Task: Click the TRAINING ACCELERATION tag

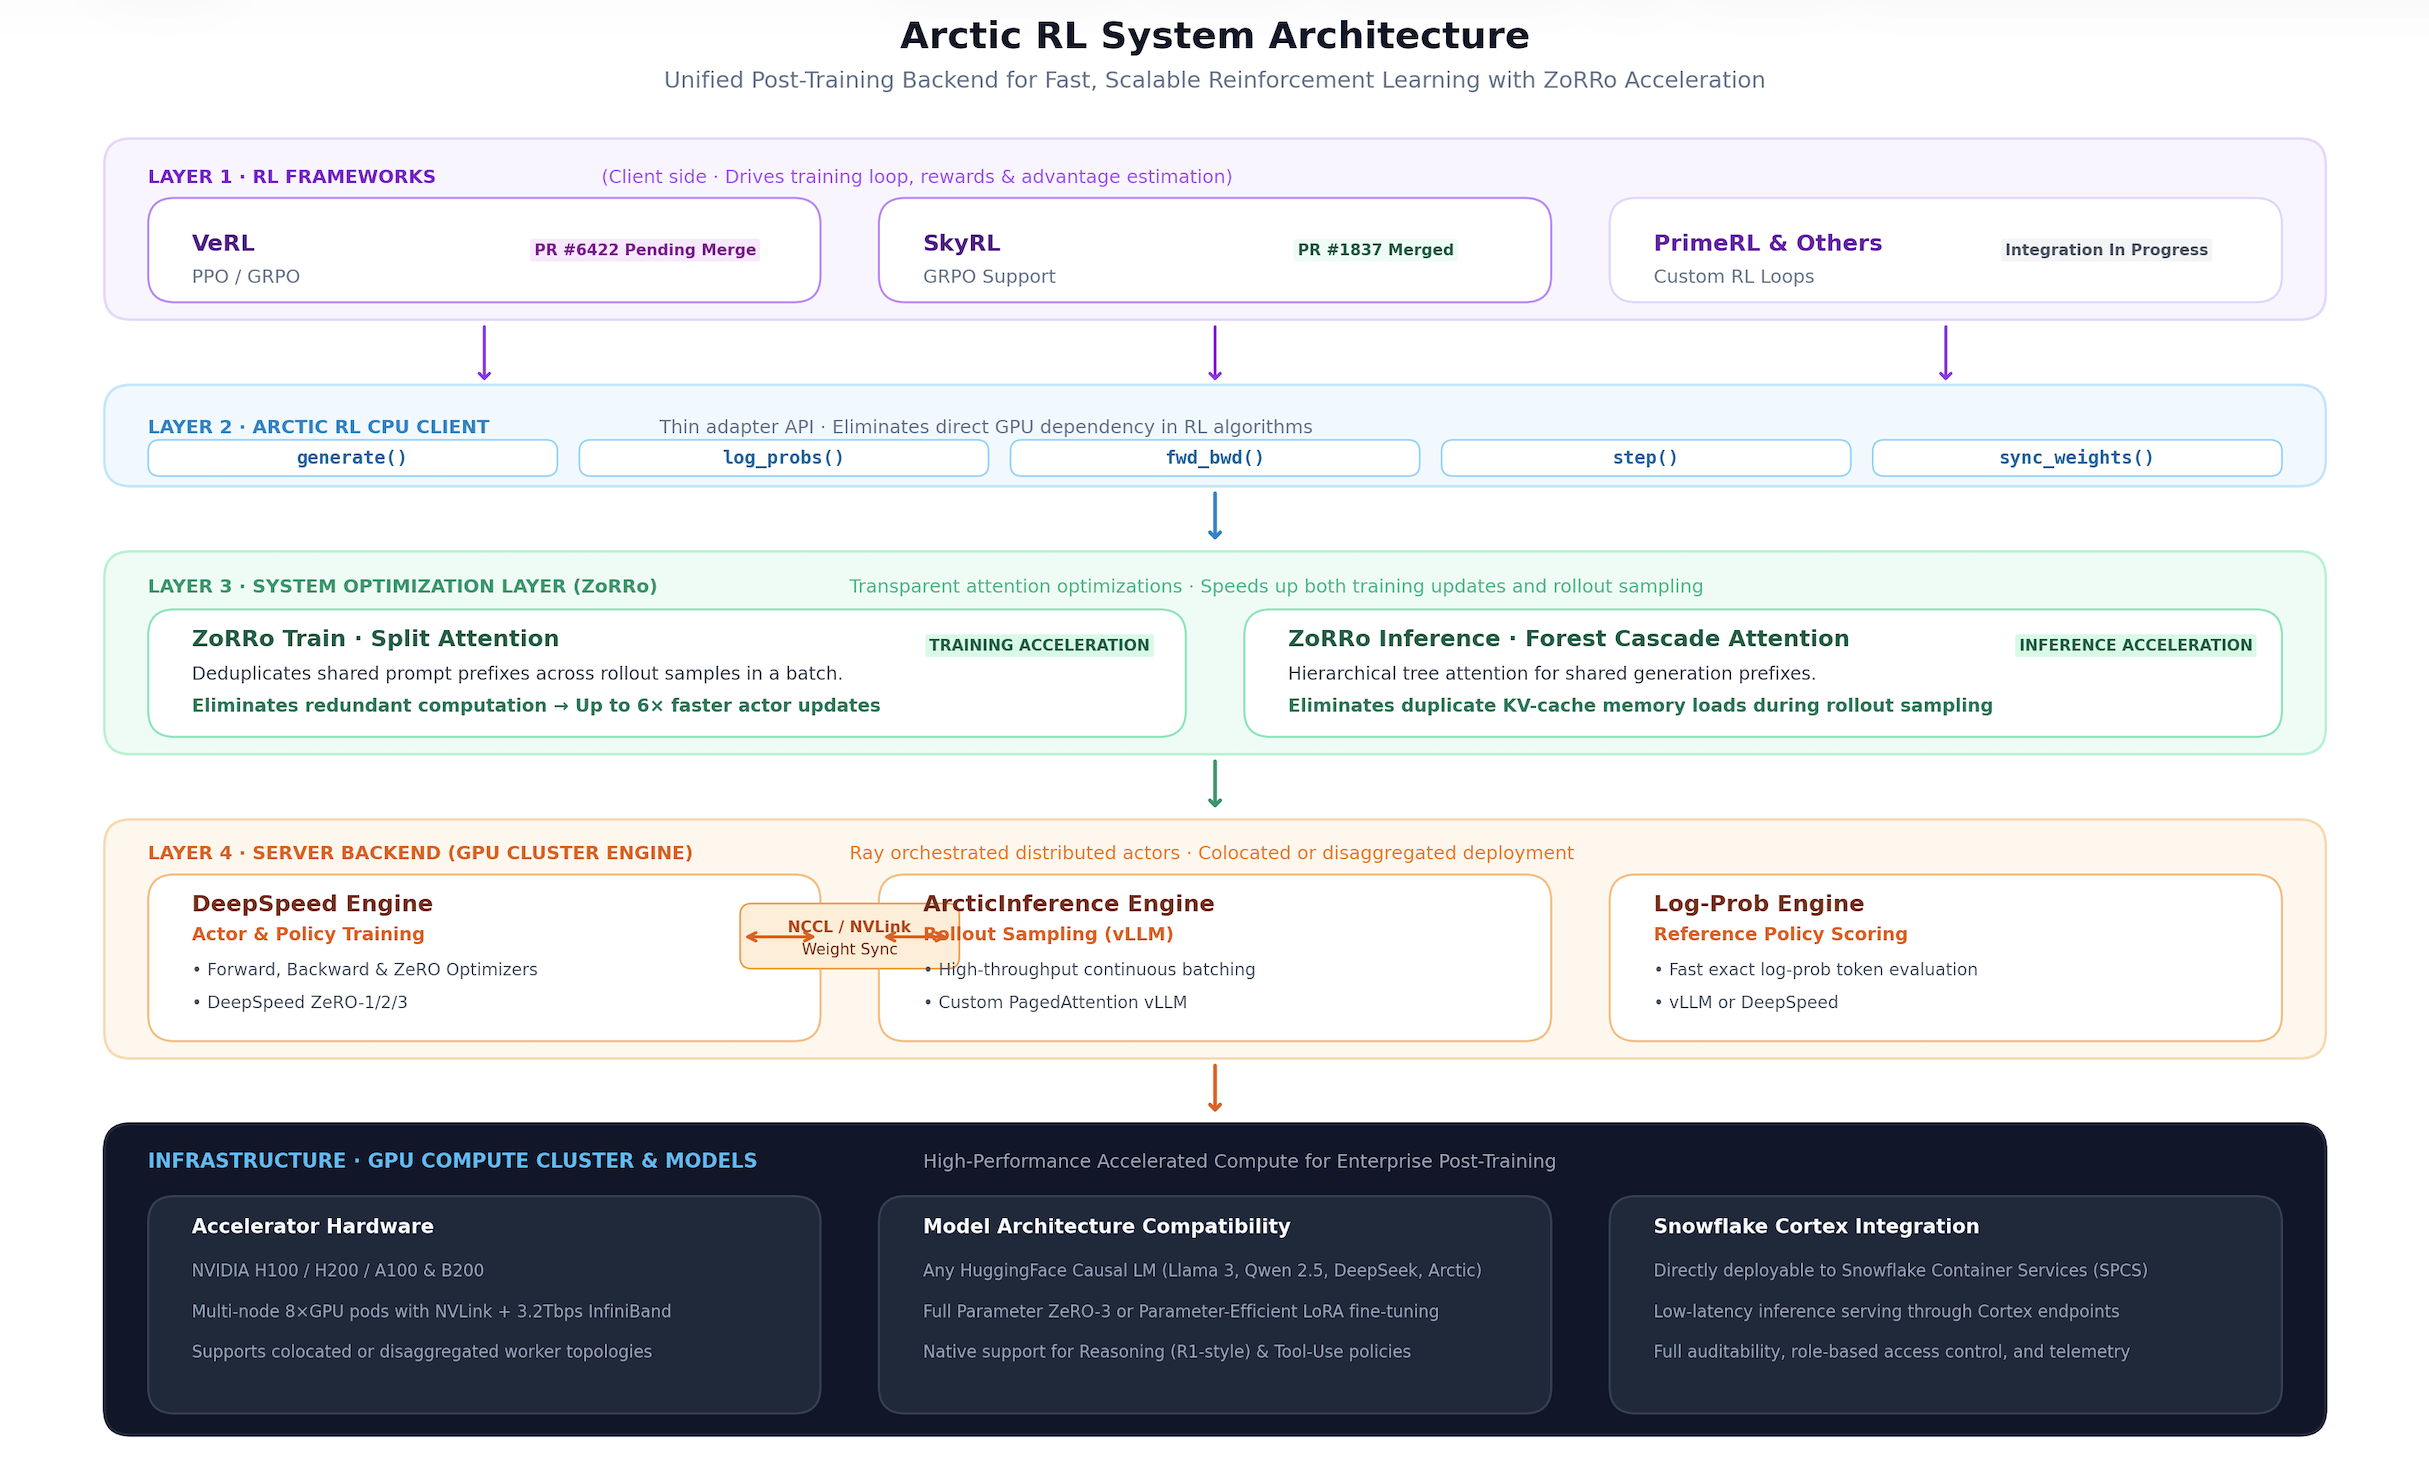Action: coord(1039,645)
